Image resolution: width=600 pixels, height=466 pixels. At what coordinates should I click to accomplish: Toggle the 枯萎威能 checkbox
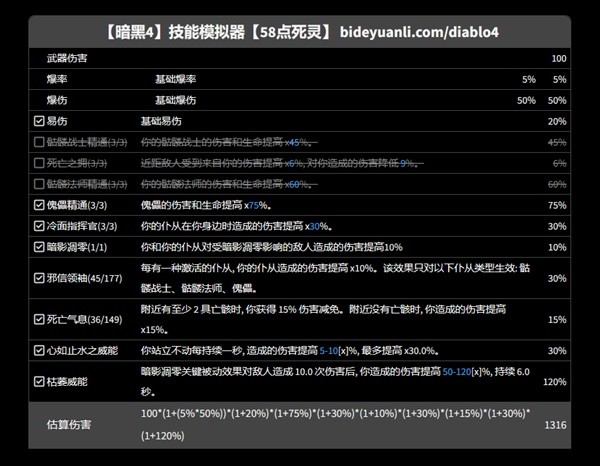(x=39, y=381)
